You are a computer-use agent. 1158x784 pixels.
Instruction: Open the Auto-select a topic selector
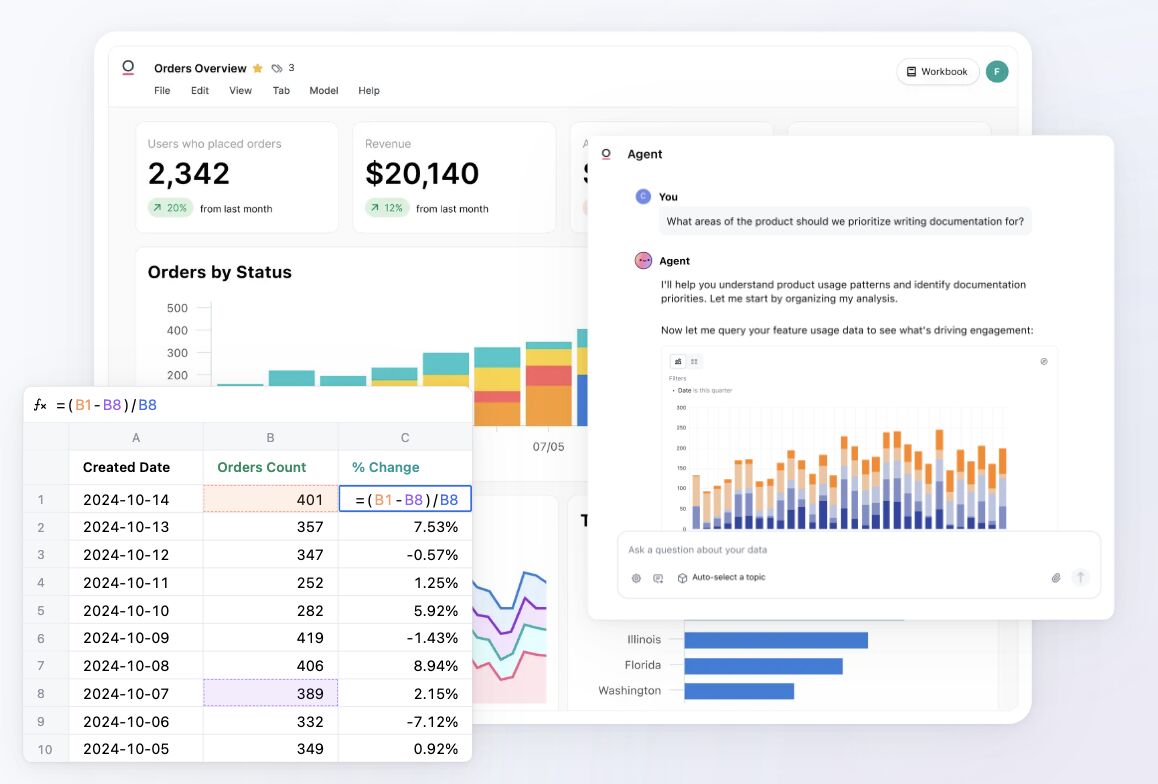[x=722, y=578]
